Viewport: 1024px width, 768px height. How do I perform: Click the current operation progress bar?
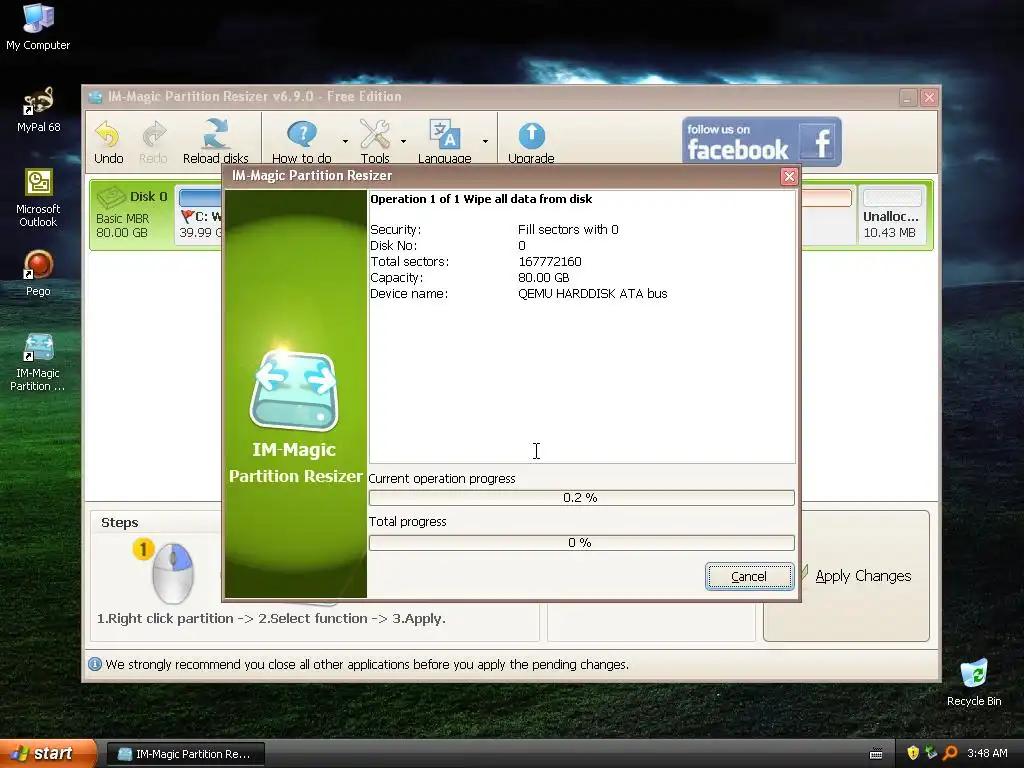coord(581,498)
